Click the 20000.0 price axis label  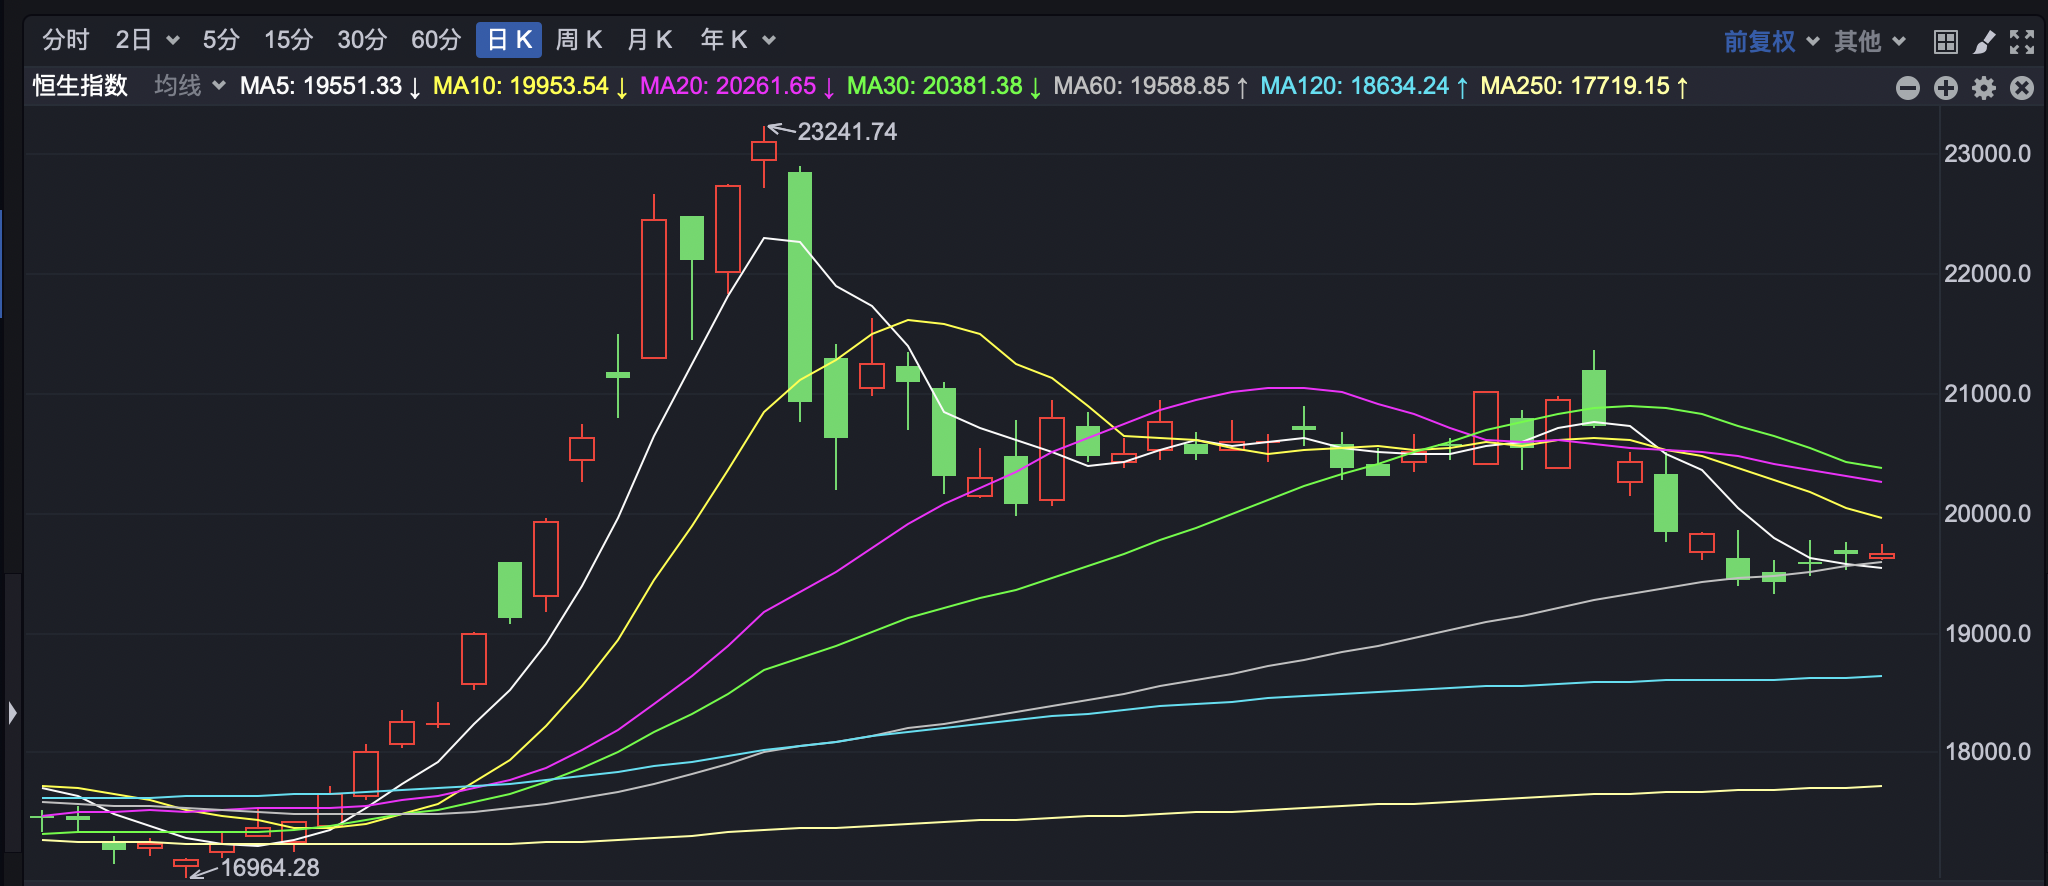coord(1987,514)
